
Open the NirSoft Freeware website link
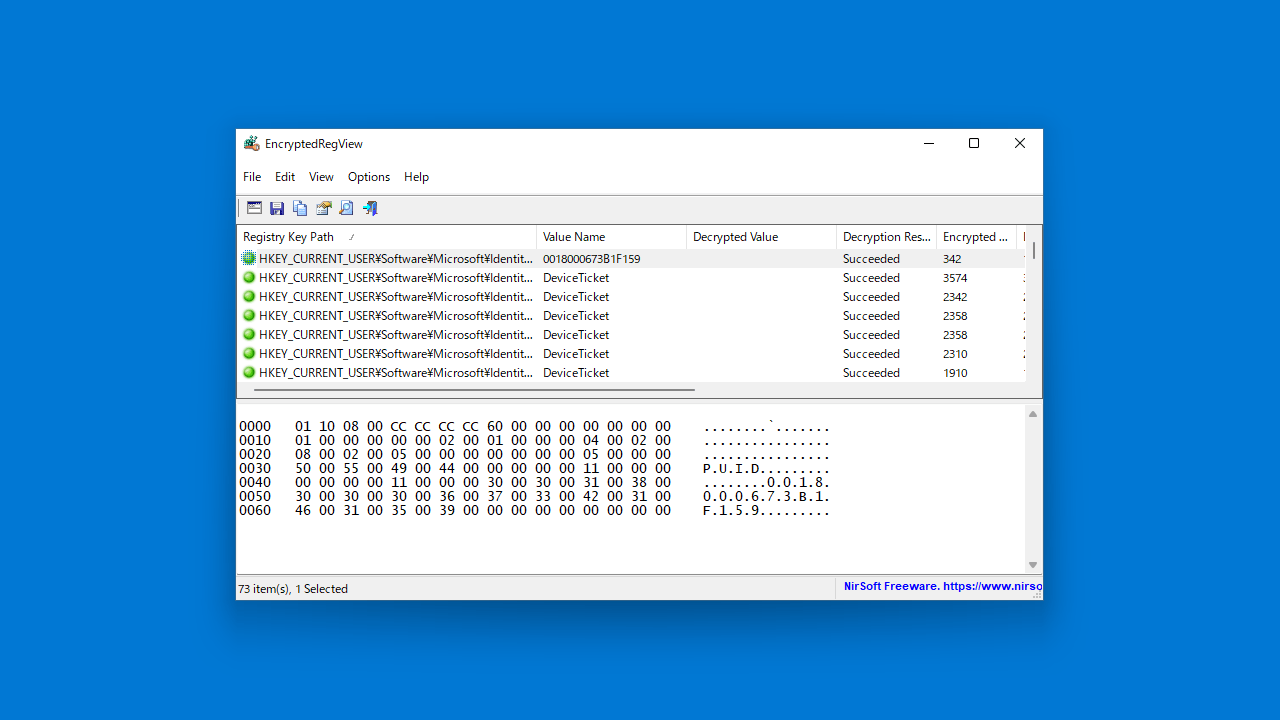942,587
